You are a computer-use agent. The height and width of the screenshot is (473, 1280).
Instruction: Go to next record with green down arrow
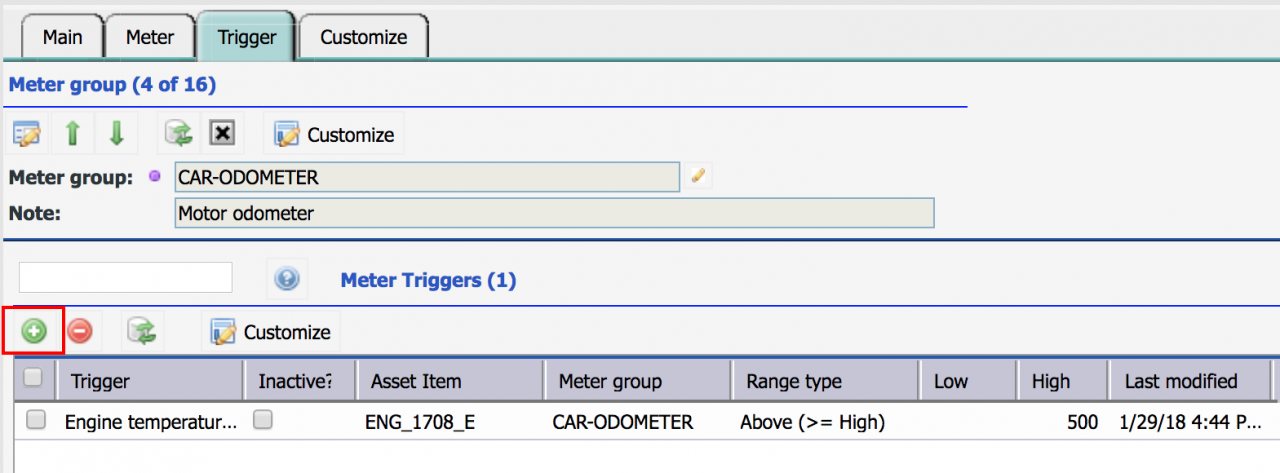[x=116, y=134]
